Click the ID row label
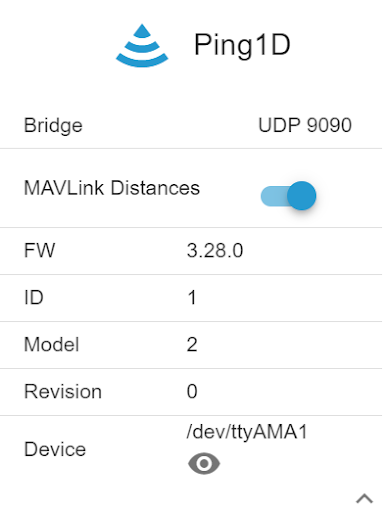 (x=34, y=297)
